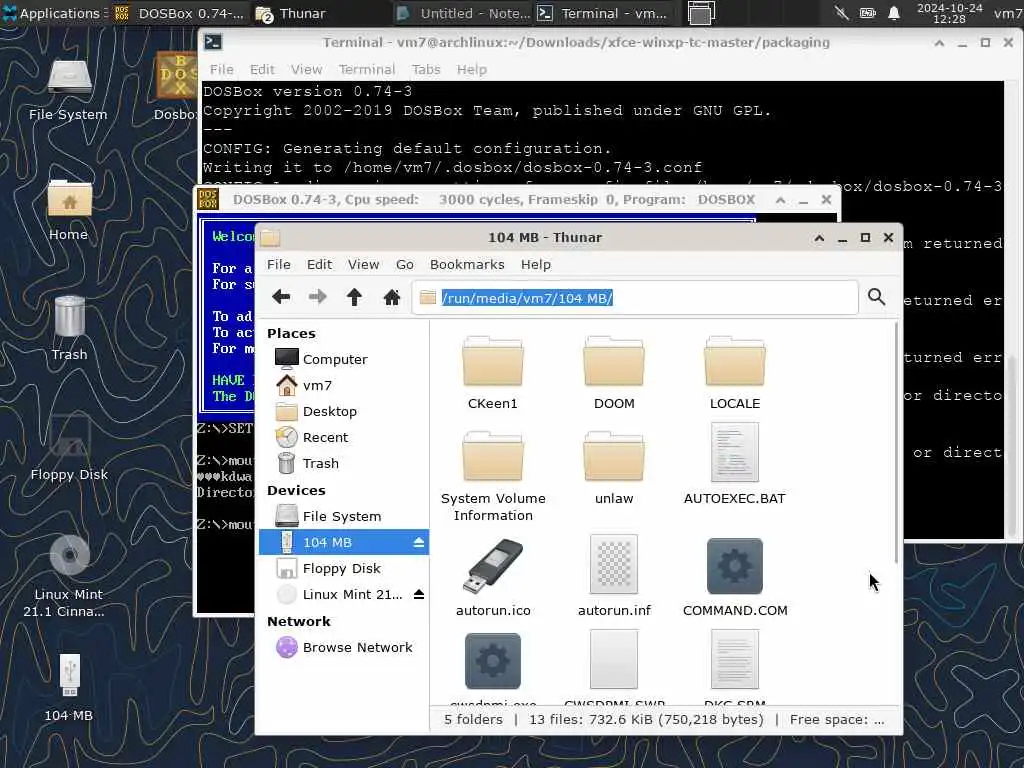
Task: Click the workspace switcher in panel
Action: click(x=701, y=13)
